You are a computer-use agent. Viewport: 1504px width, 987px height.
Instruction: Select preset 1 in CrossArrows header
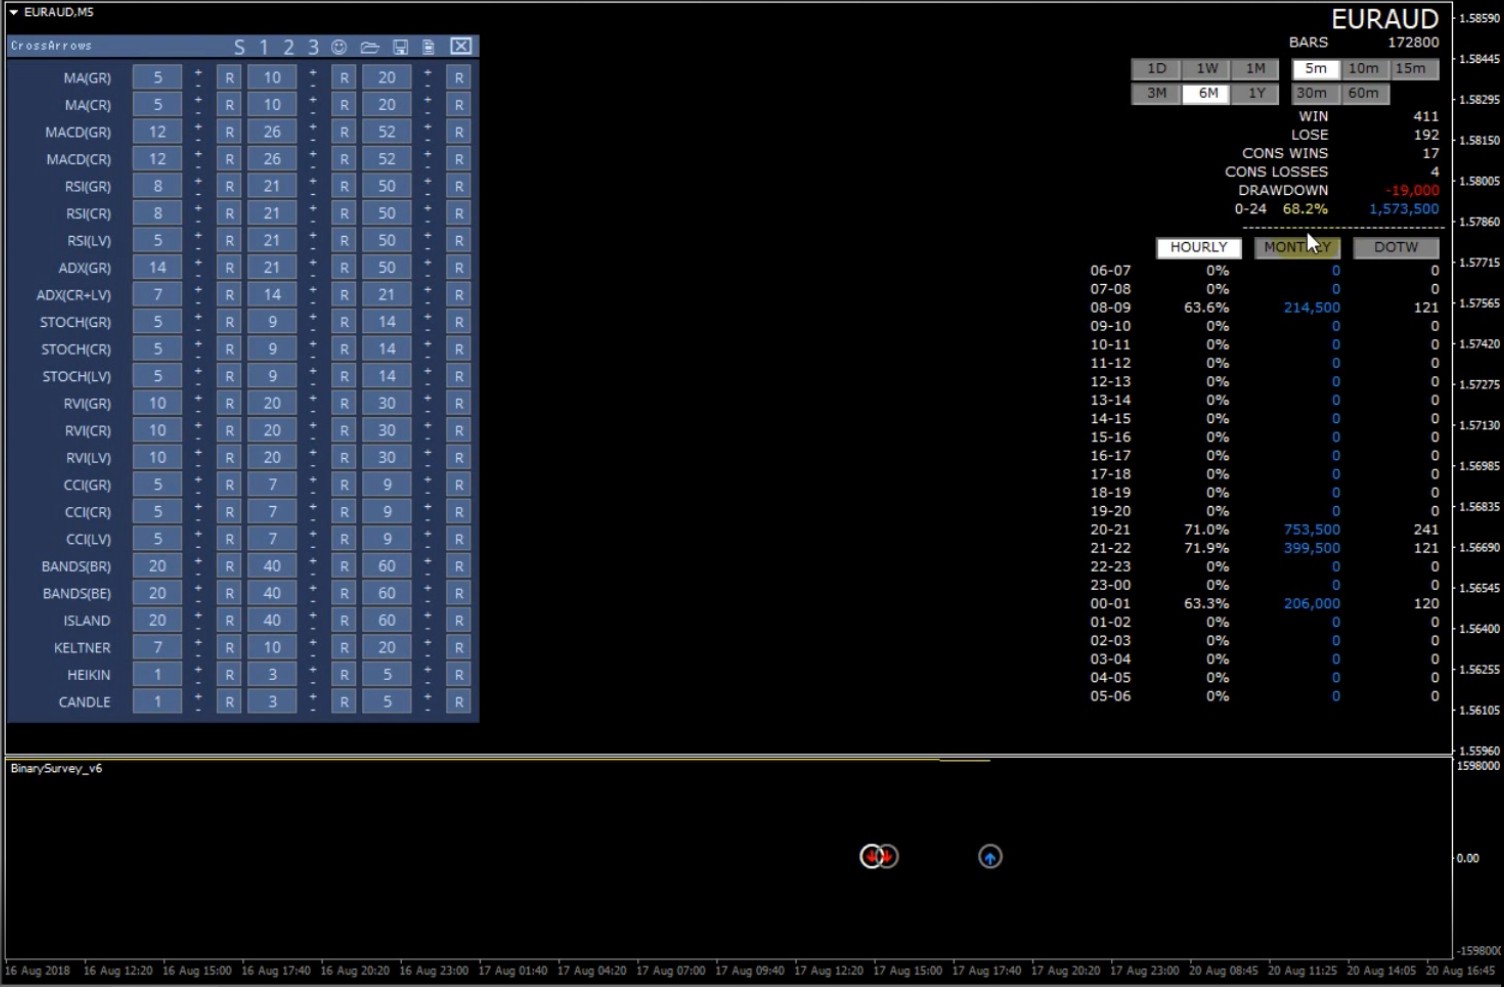click(x=264, y=47)
